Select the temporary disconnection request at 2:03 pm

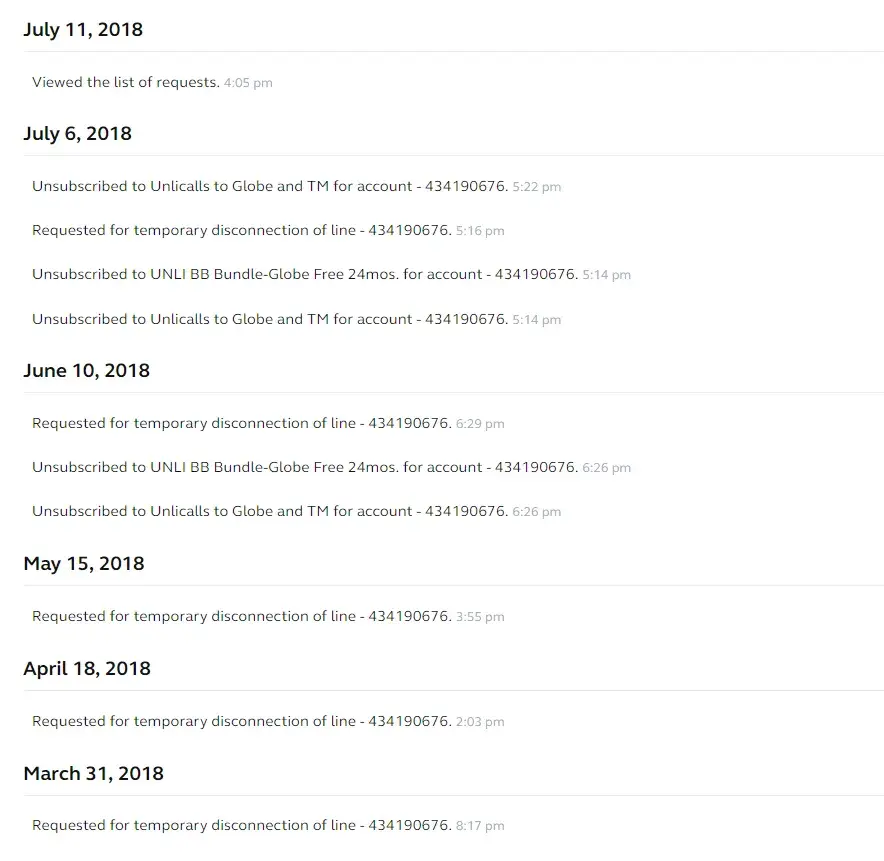(x=241, y=721)
